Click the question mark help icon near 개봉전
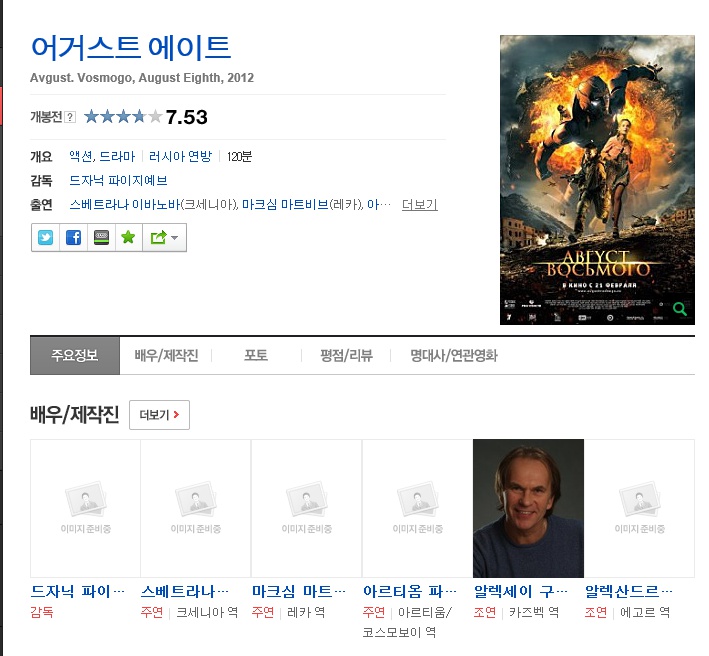Image resolution: width=709 pixels, height=656 pixels. [70, 117]
